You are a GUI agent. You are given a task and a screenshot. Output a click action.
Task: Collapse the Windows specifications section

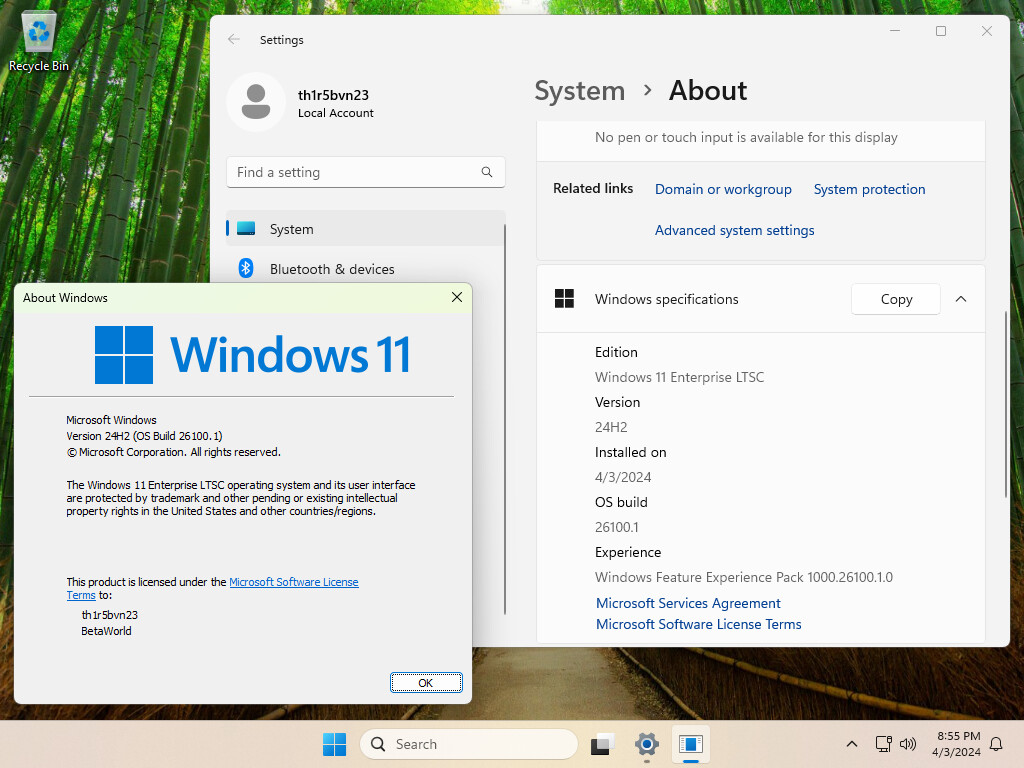click(x=961, y=298)
